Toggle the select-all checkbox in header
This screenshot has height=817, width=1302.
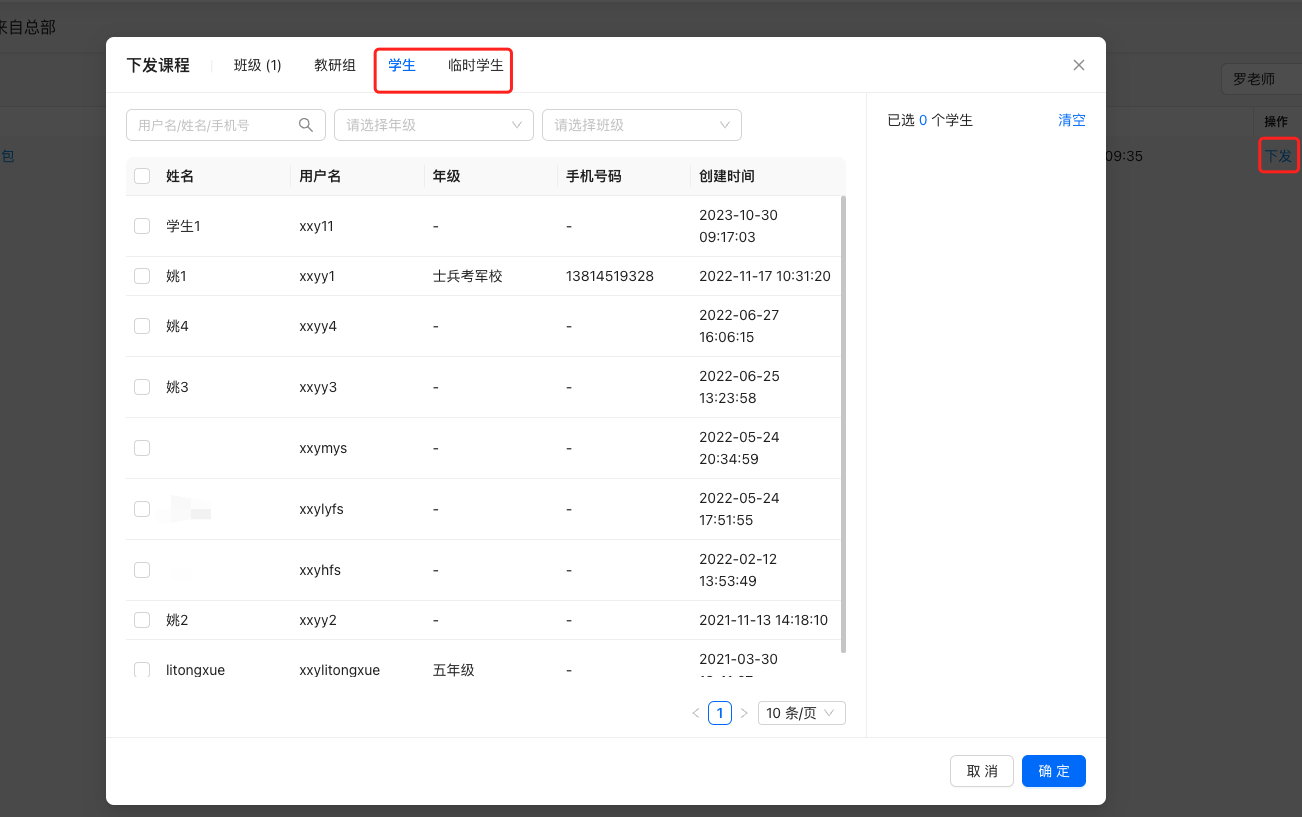(x=142, y=176)
